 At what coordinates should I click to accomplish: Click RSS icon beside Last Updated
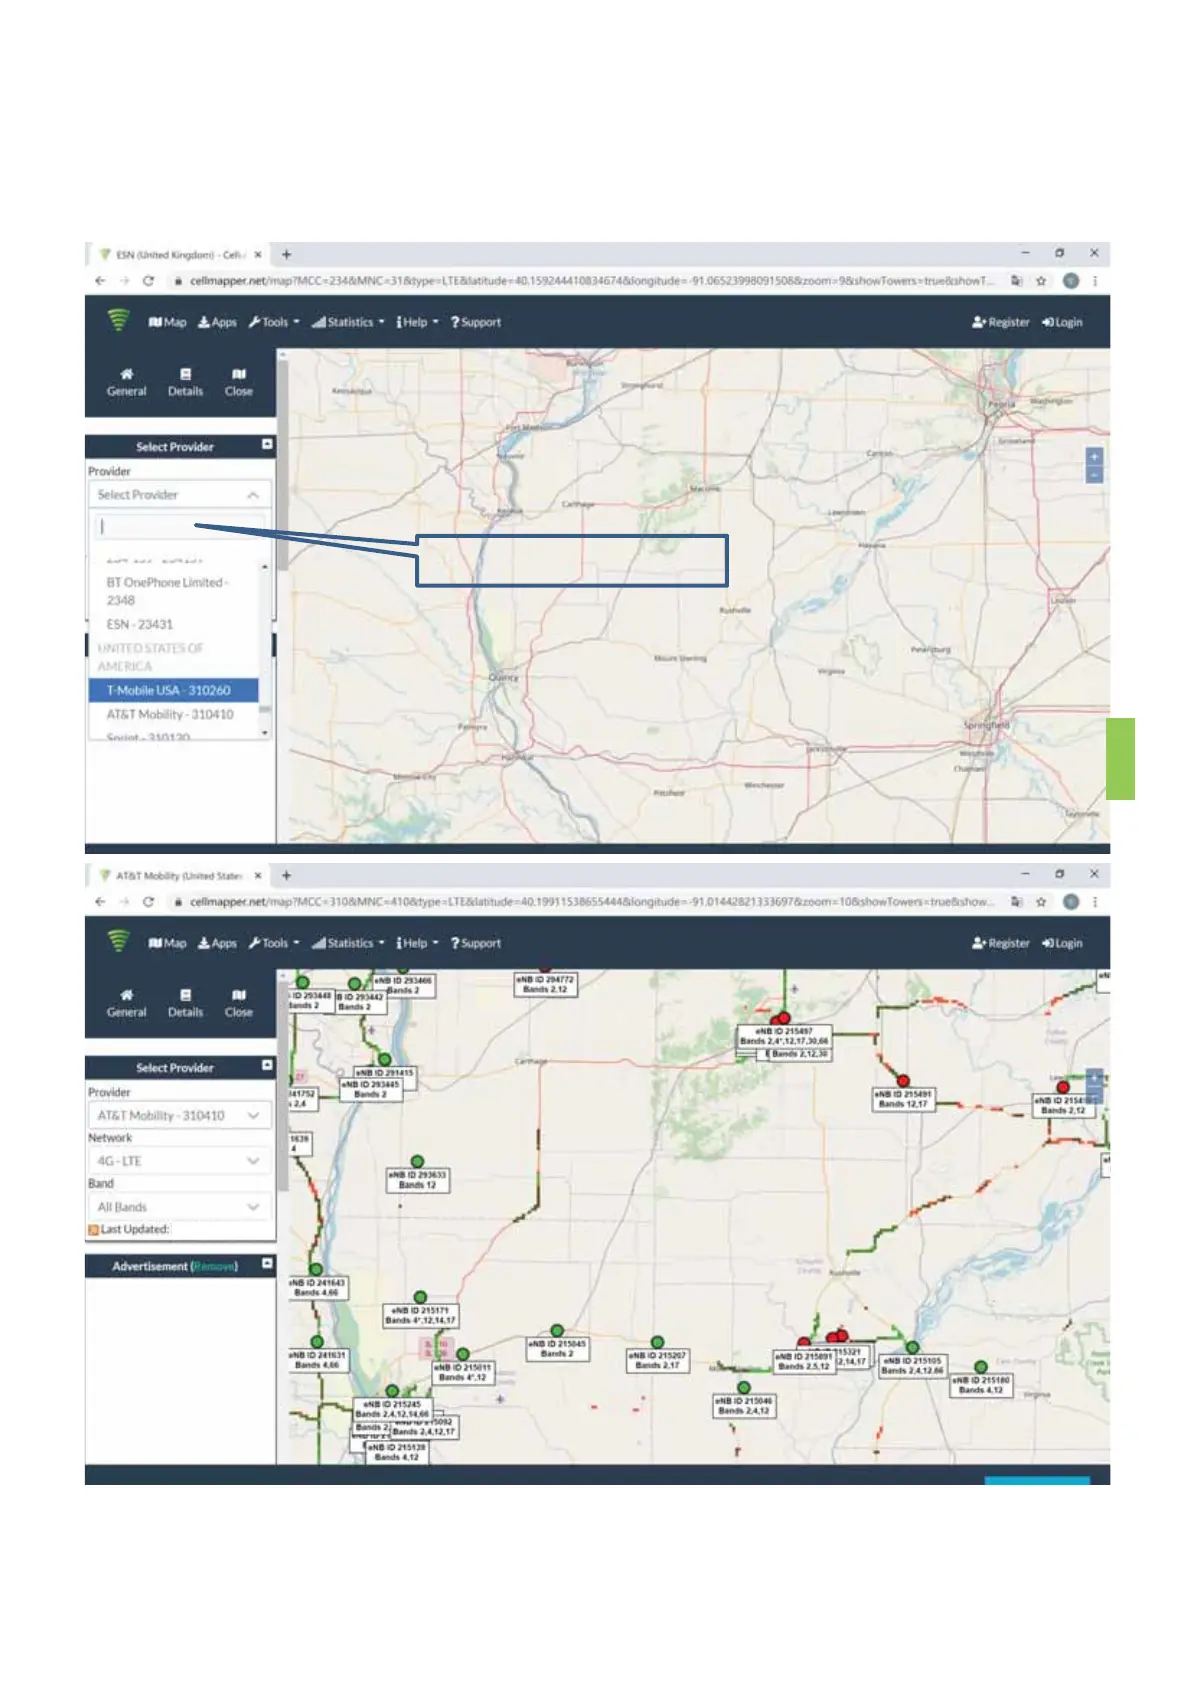[93, 1230]
